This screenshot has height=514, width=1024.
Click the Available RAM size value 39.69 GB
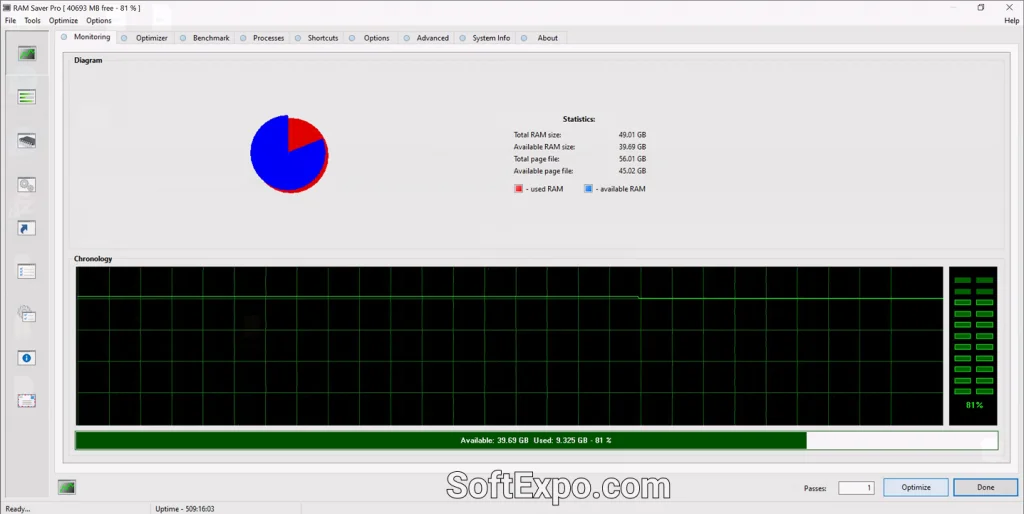[632, 147]
